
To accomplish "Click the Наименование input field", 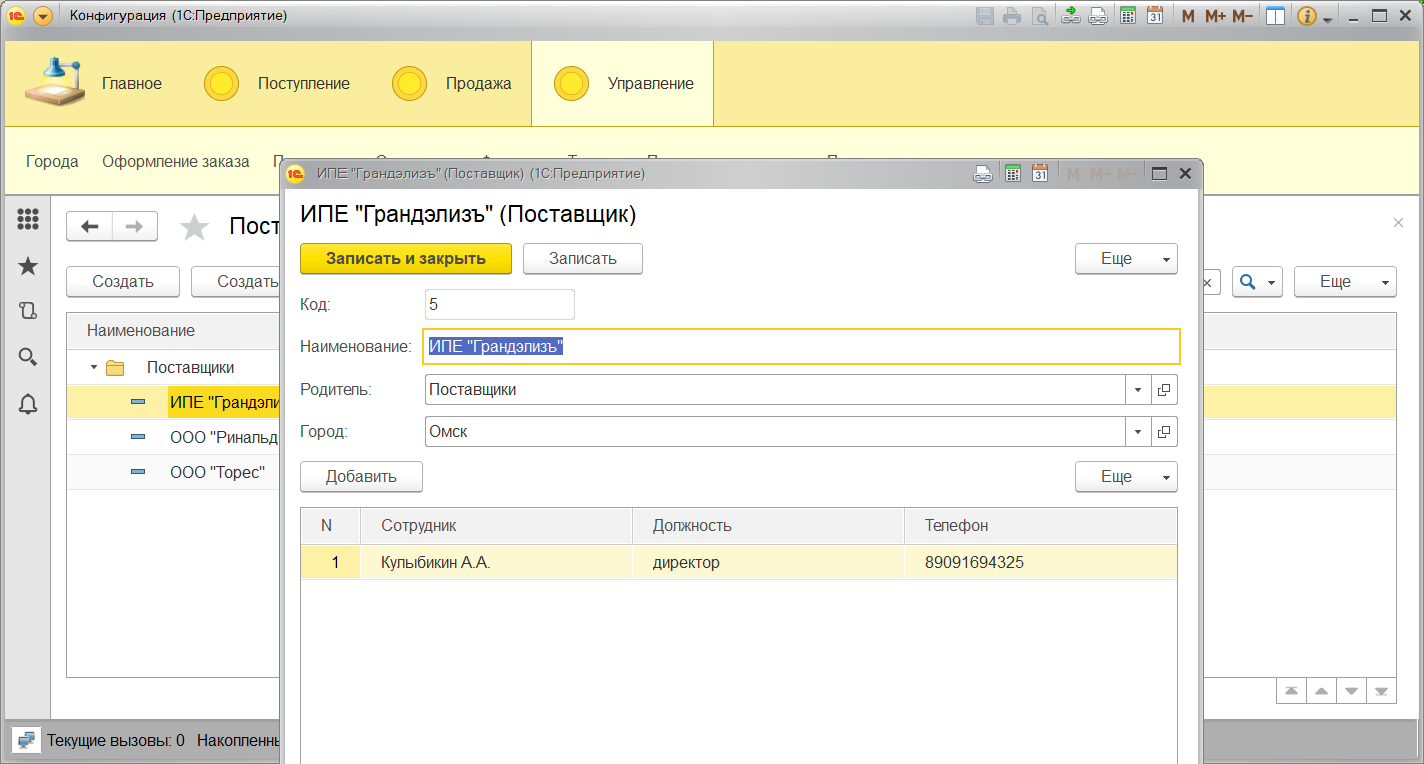I will click(x=802, y=347).
